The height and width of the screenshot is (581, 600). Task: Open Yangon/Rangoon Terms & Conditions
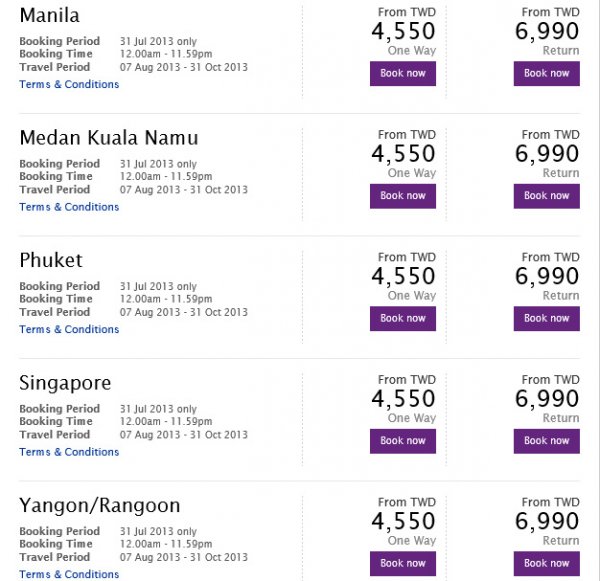69,574
